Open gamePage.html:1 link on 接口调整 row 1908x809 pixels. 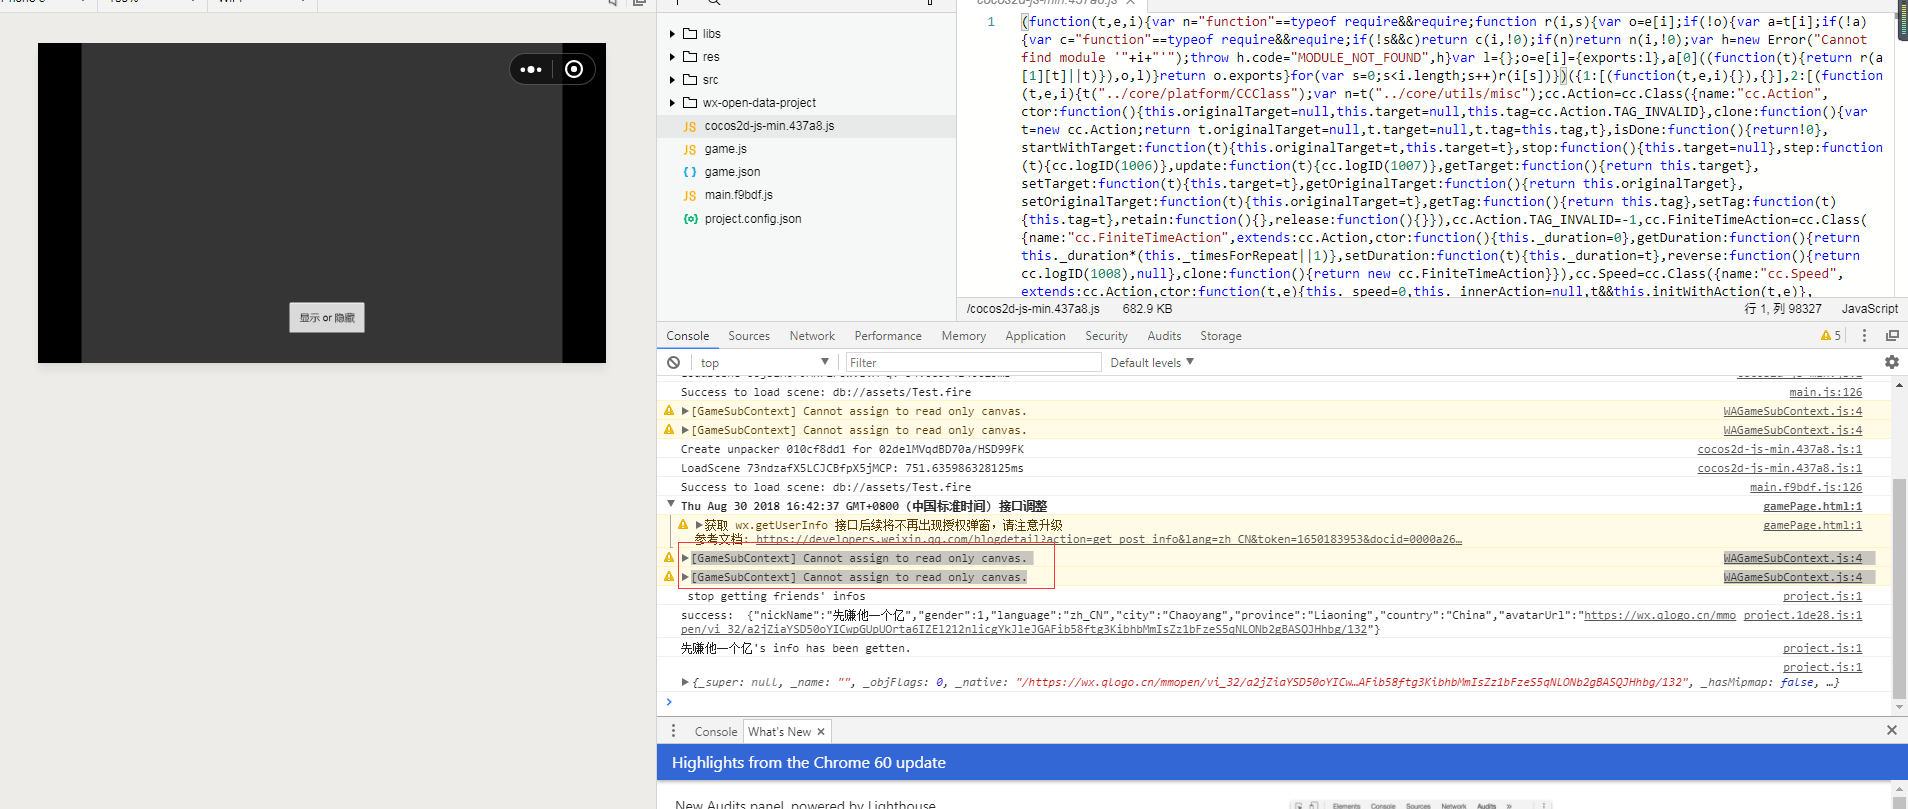1813,506
